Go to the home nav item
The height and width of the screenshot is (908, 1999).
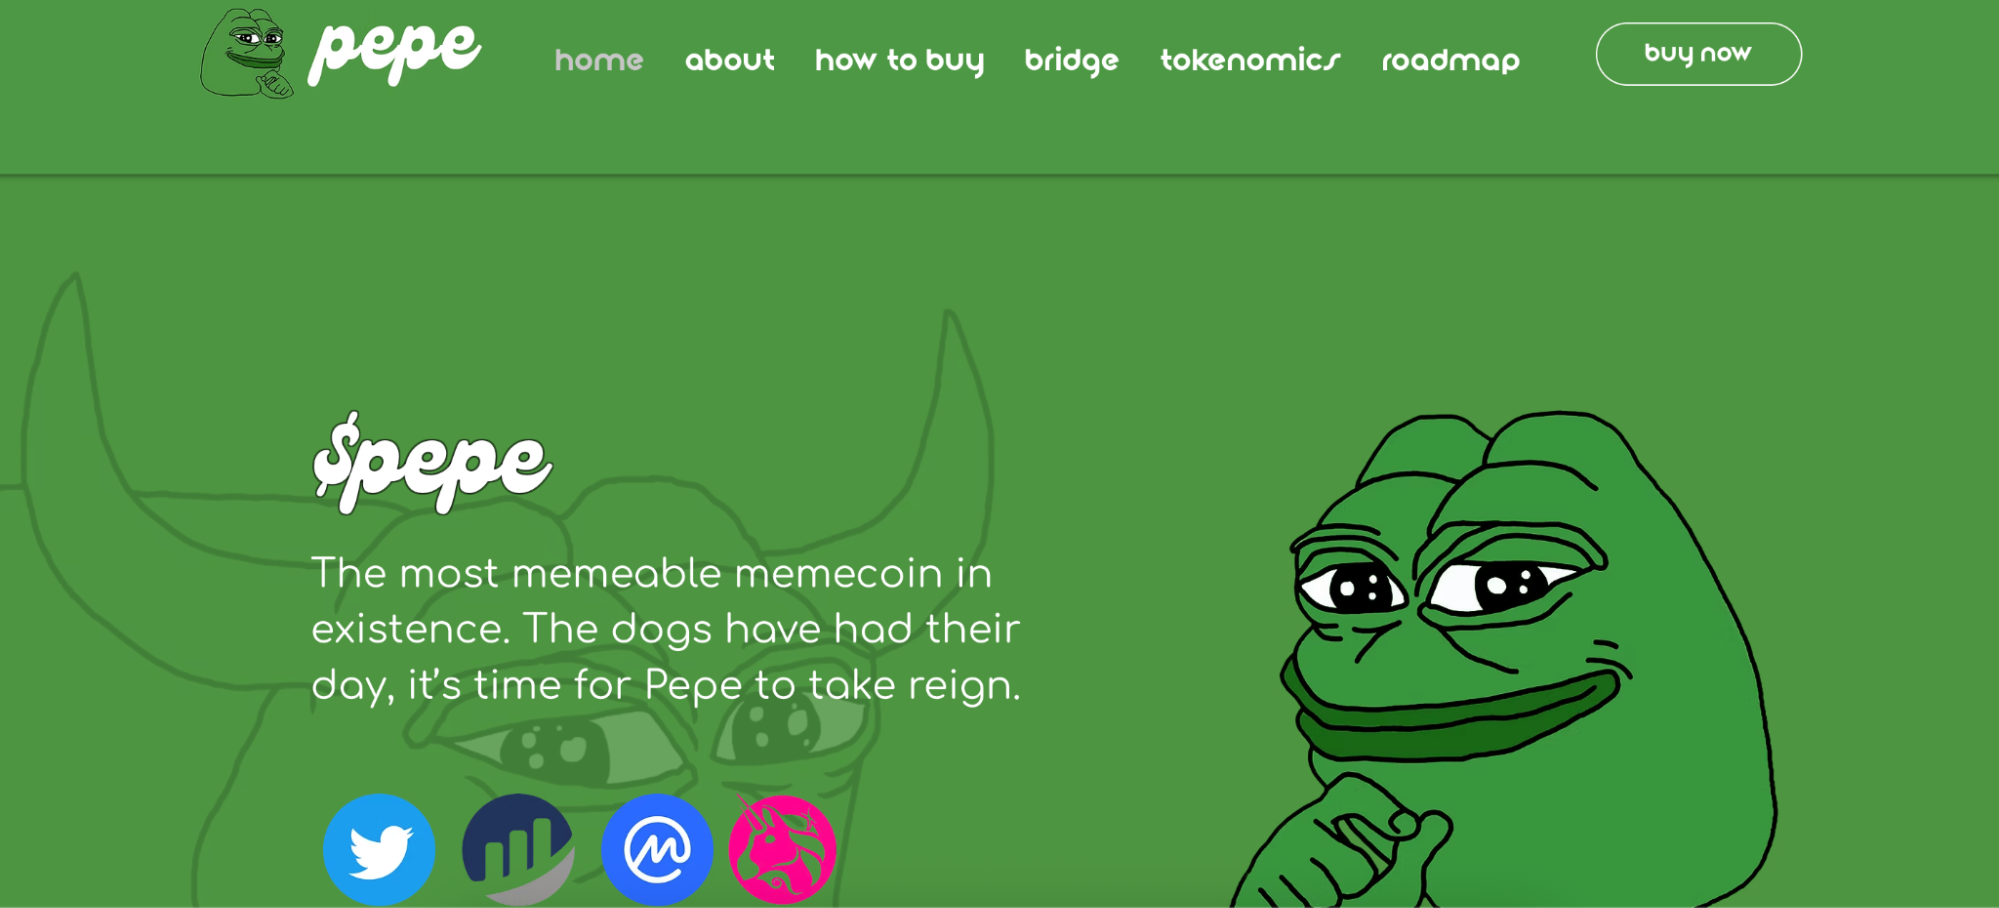(599, 60)
